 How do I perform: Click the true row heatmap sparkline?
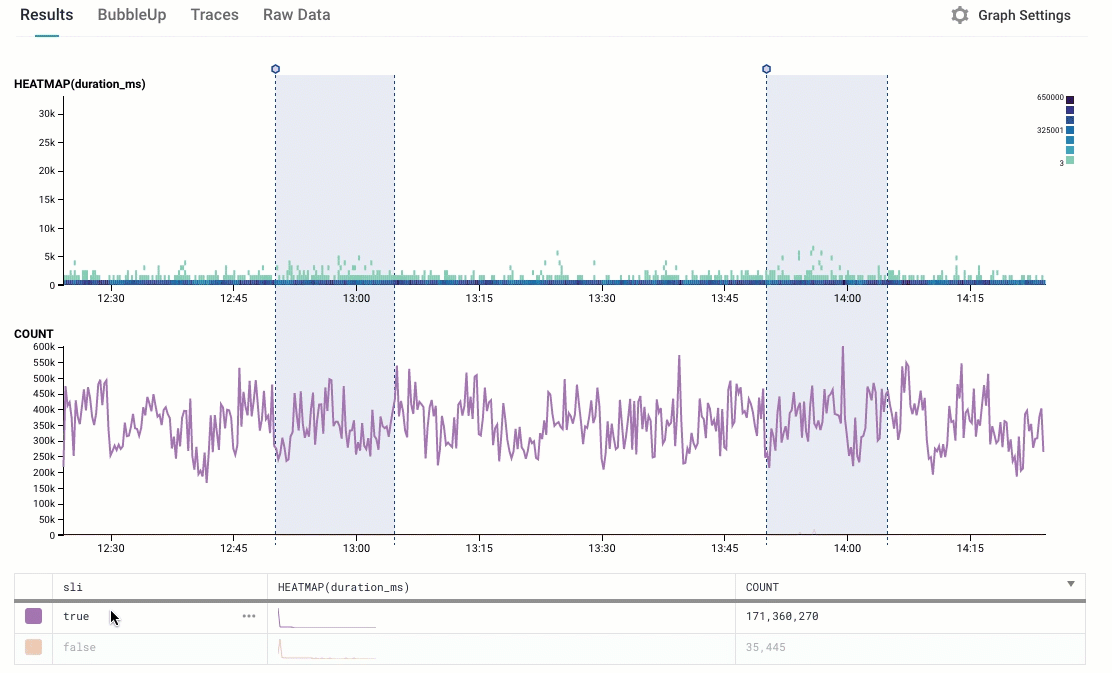(x=327, y=618)
